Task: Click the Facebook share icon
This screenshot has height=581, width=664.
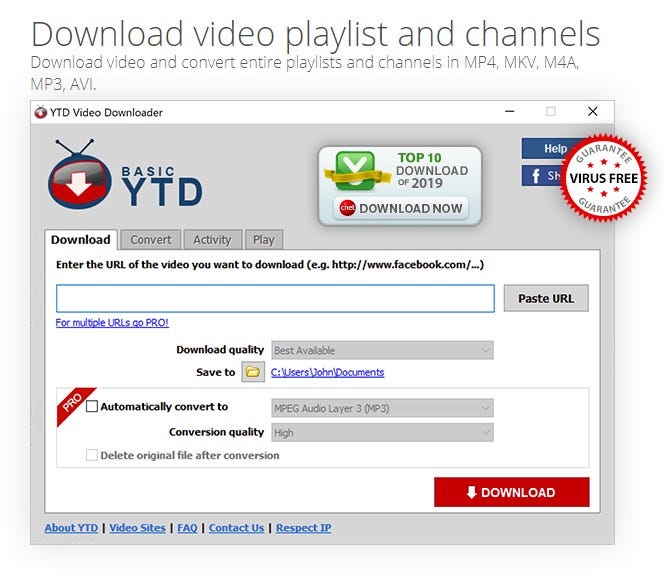Action: point(536,175)
